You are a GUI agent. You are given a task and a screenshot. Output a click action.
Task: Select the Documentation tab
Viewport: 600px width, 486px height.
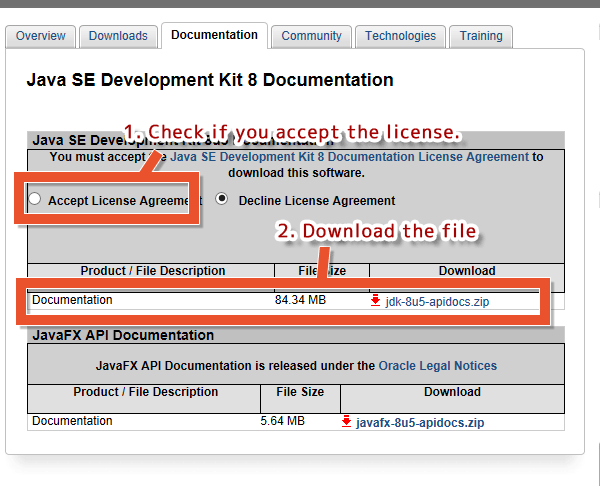coord(214,35)
